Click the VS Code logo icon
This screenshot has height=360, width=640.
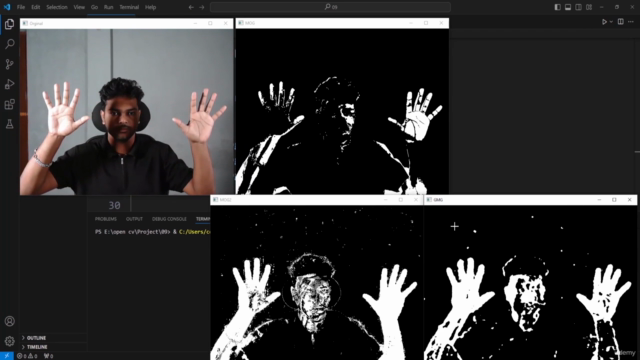[x=7, y=7]
